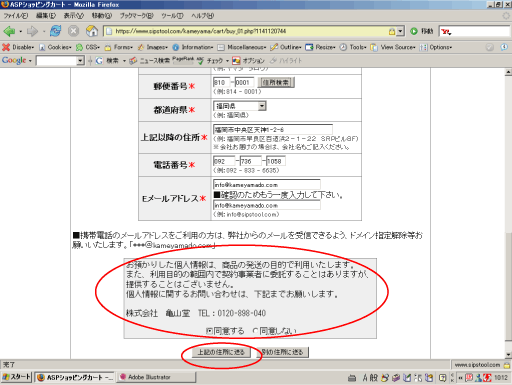Viewport: 512px width, 385px height.
Task: Click the Tools clock icon
Action: (343, 47)
